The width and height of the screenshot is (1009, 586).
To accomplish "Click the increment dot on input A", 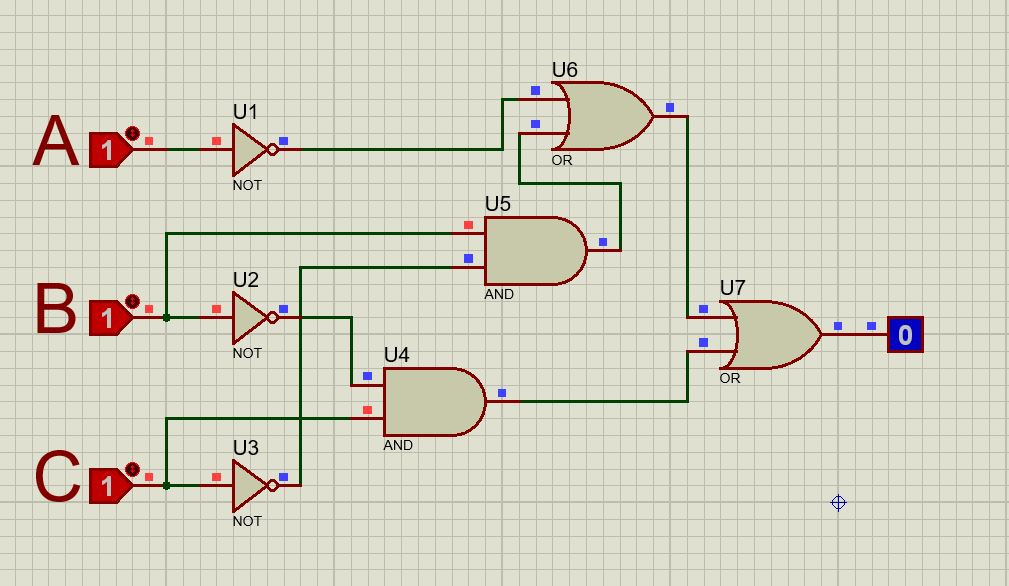I will coord(133,133).
